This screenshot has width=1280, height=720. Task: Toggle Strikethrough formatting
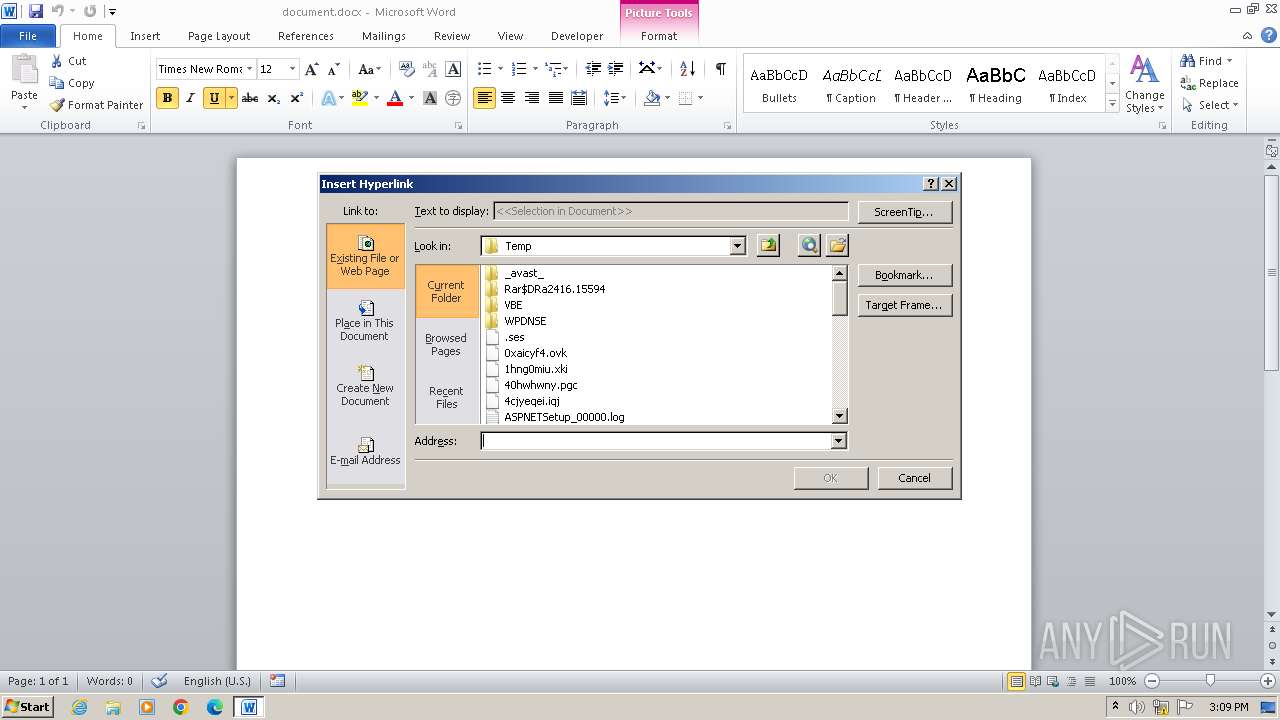coord(250,98)
